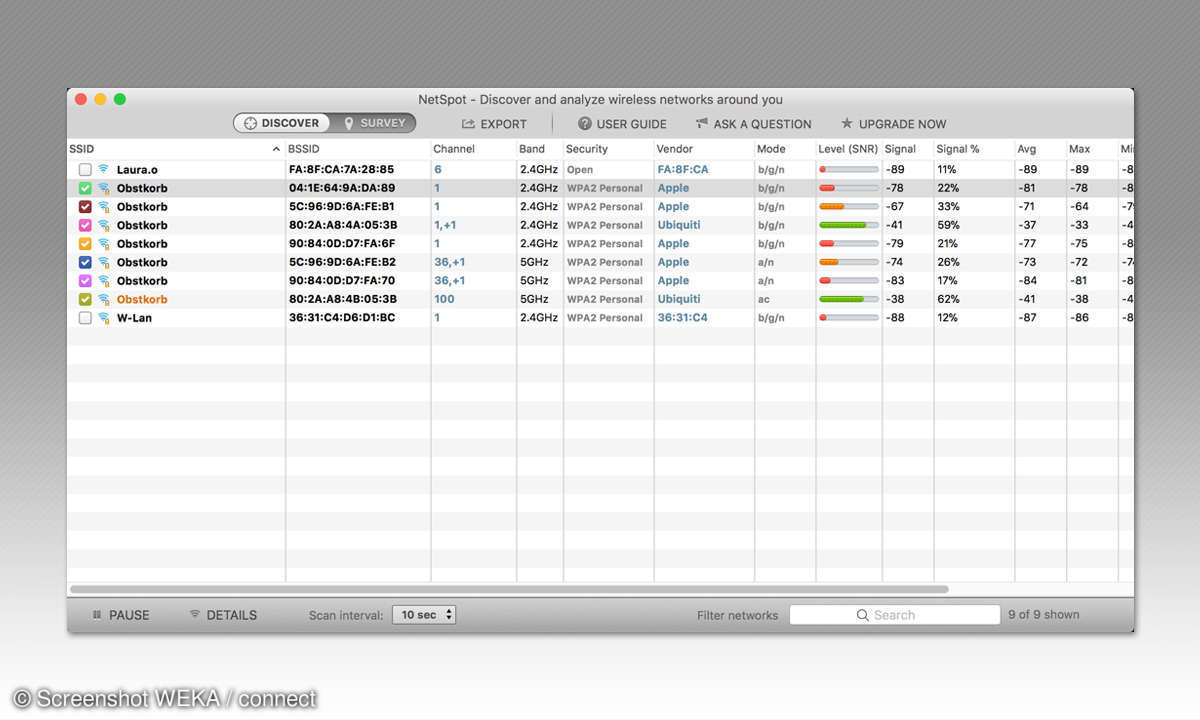The width and height of the screenshot is (1200, 720).
Task: Switch to SURVEY mode
Action: (x=375, y=123)
